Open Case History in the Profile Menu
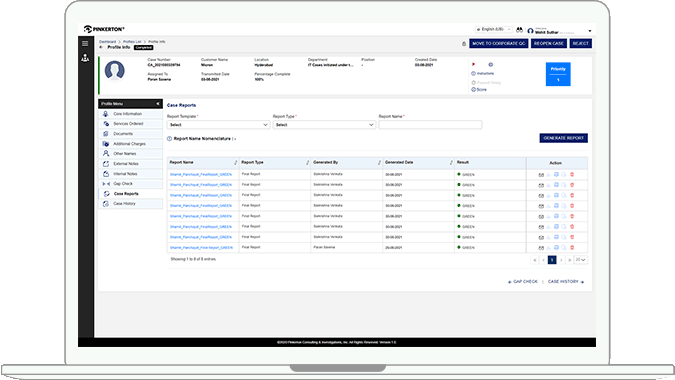 (130, 204)
